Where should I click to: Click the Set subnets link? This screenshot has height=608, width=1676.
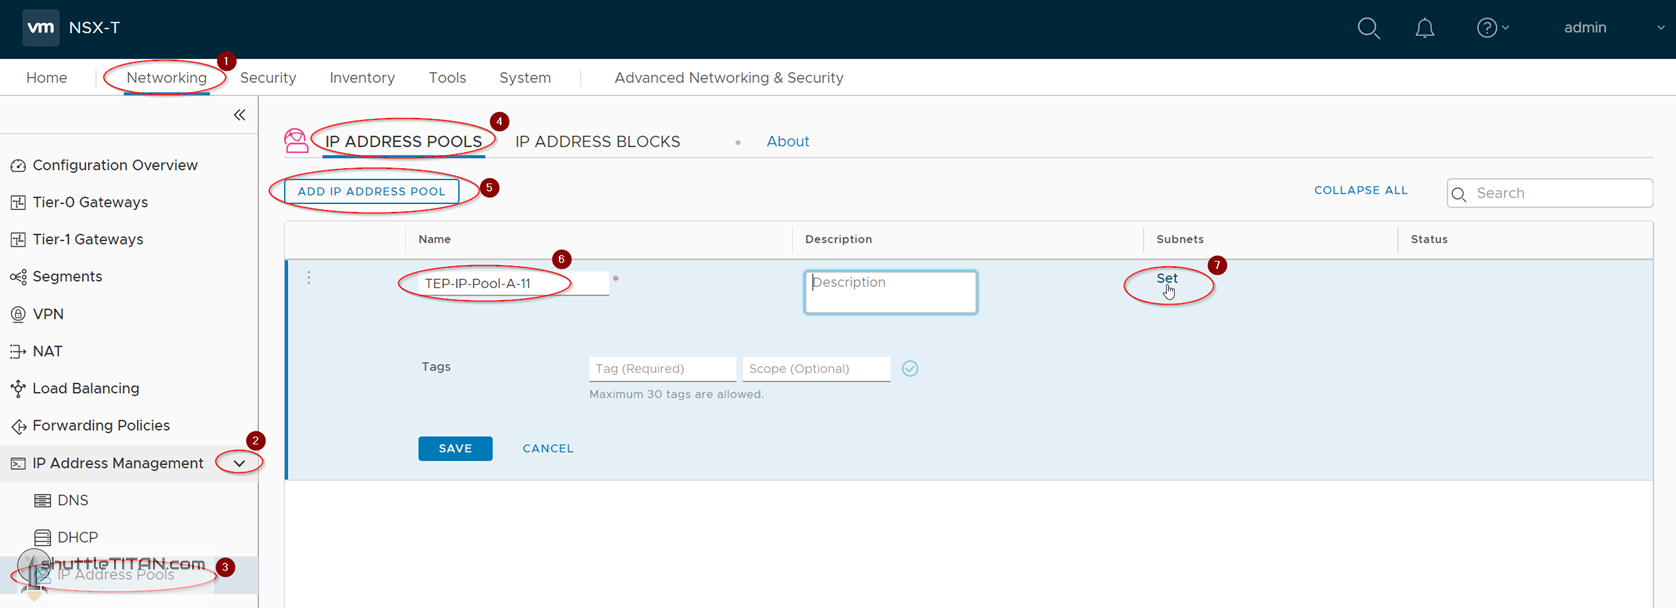(x=1167, y=279)
